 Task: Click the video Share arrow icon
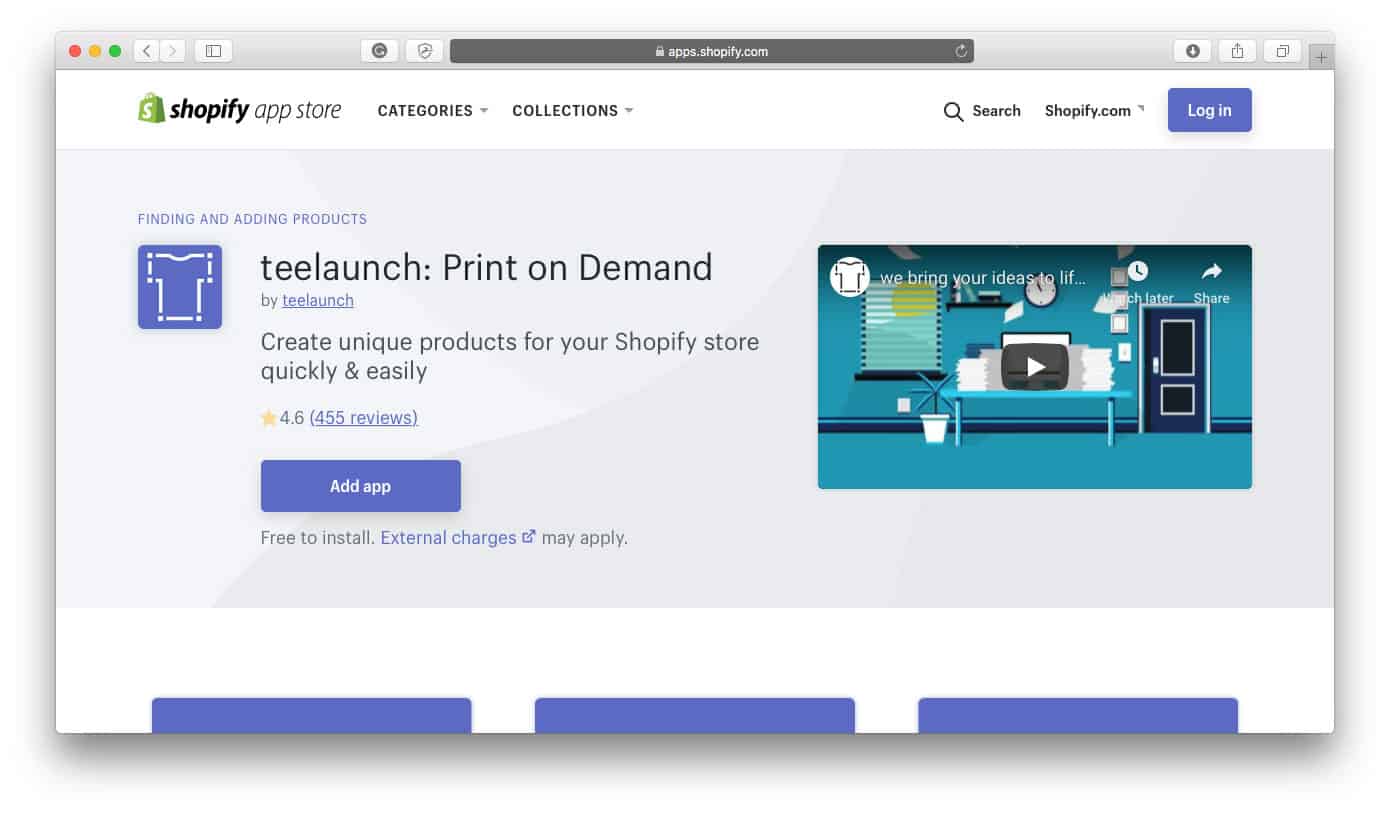(x=1211, y=271)
